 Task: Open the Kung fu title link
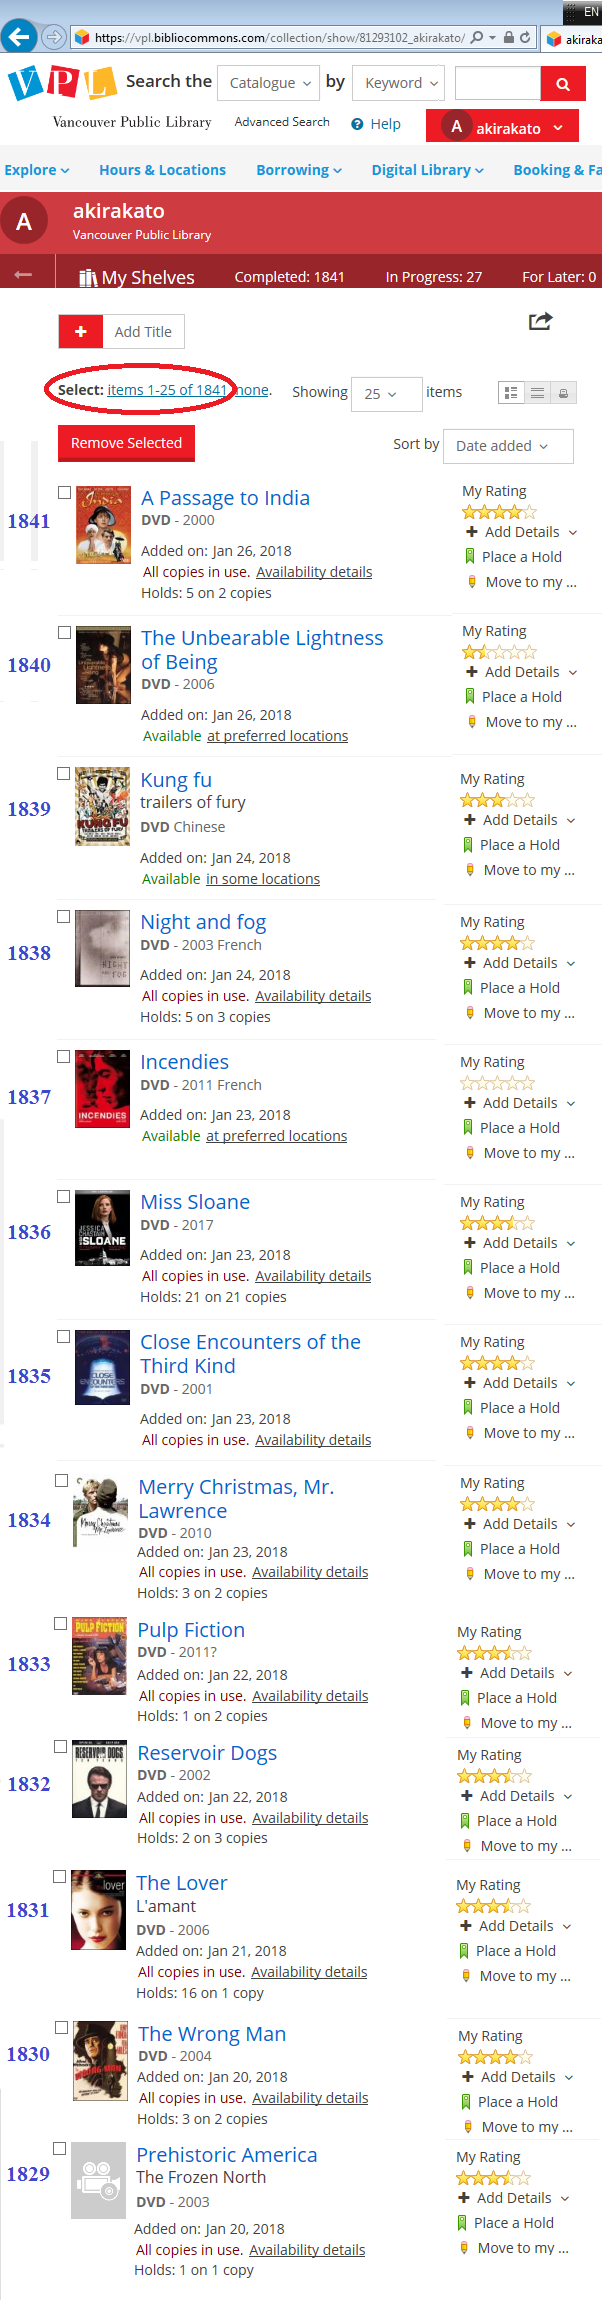pyautogui.click(x=176, y=780)
